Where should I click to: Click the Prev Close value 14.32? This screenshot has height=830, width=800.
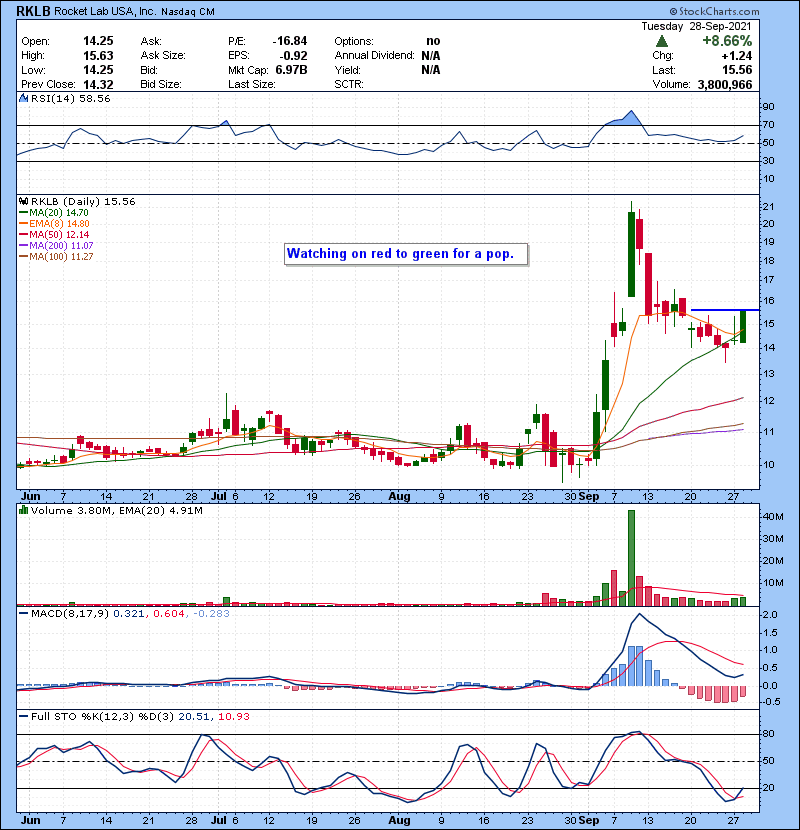tap(98, 84)
